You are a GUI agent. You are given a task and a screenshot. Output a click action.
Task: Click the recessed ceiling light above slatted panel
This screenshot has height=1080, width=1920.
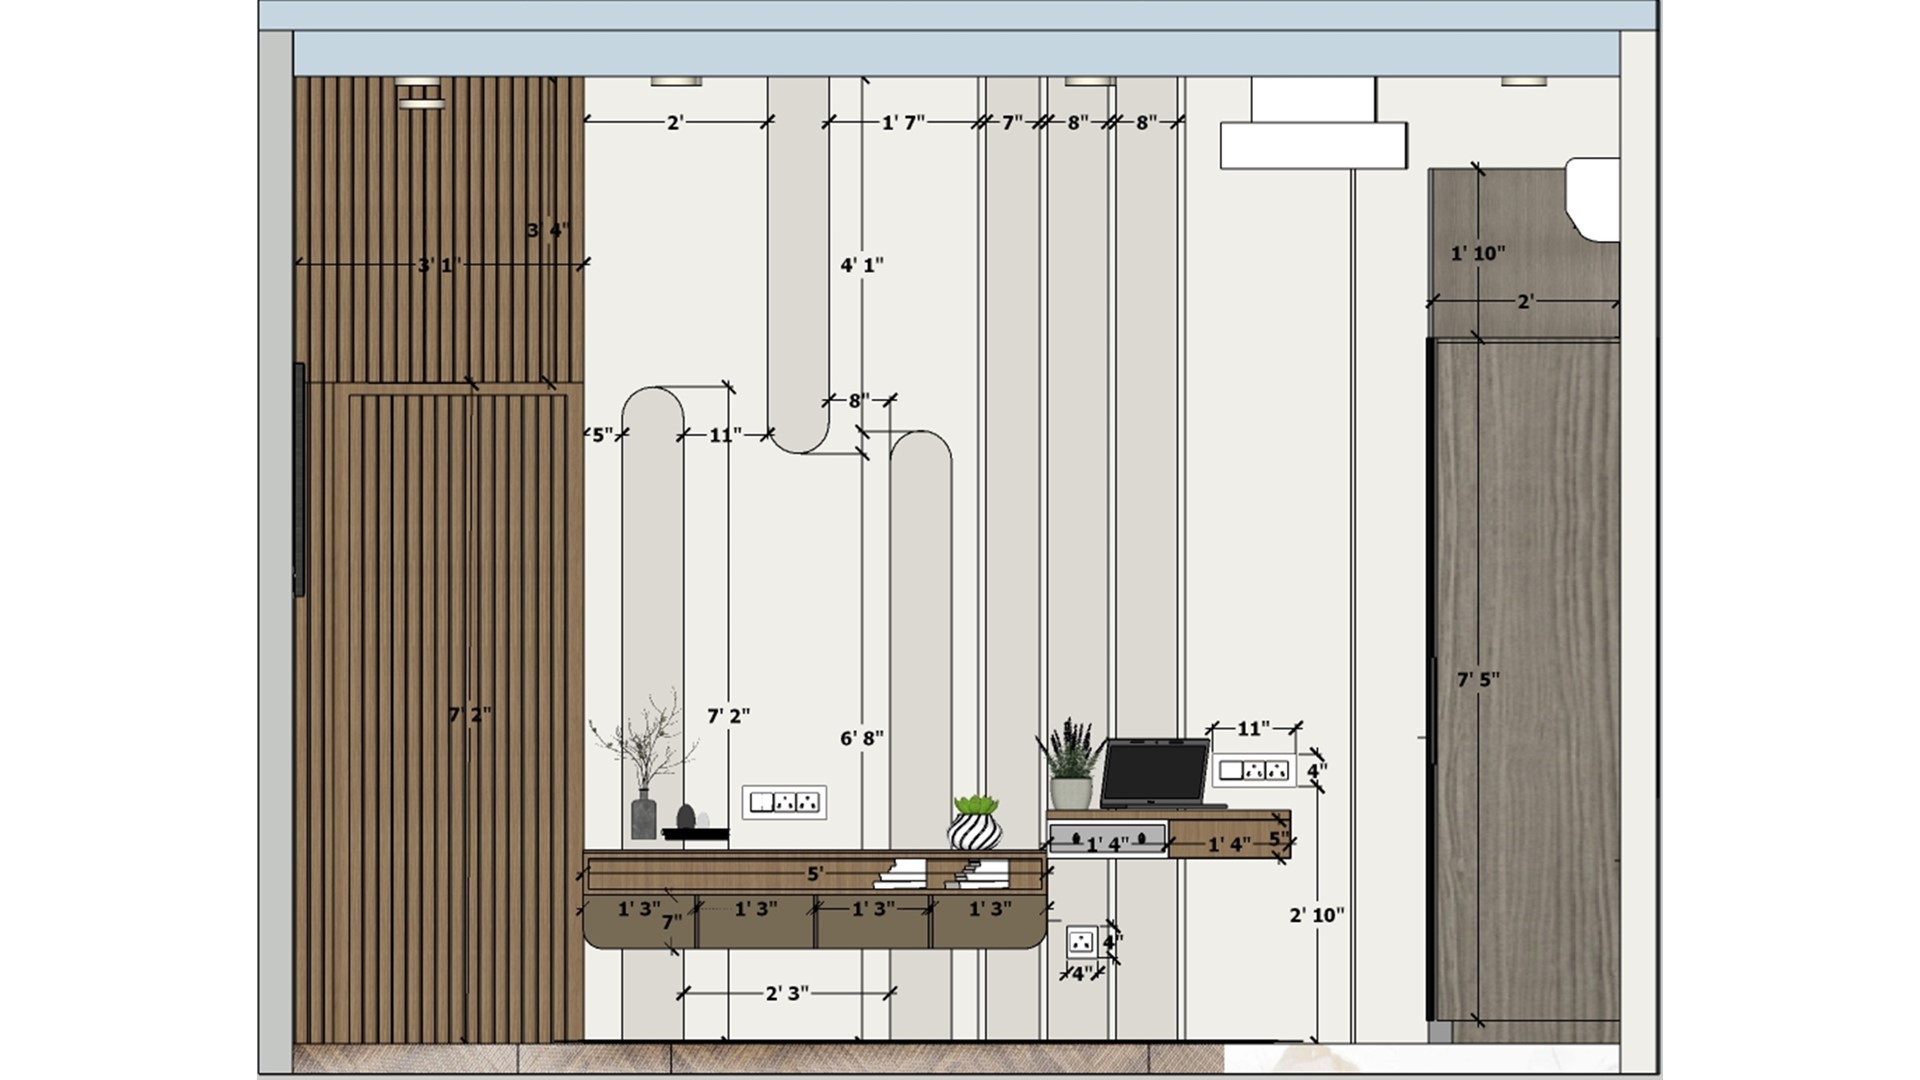(418, 81)
